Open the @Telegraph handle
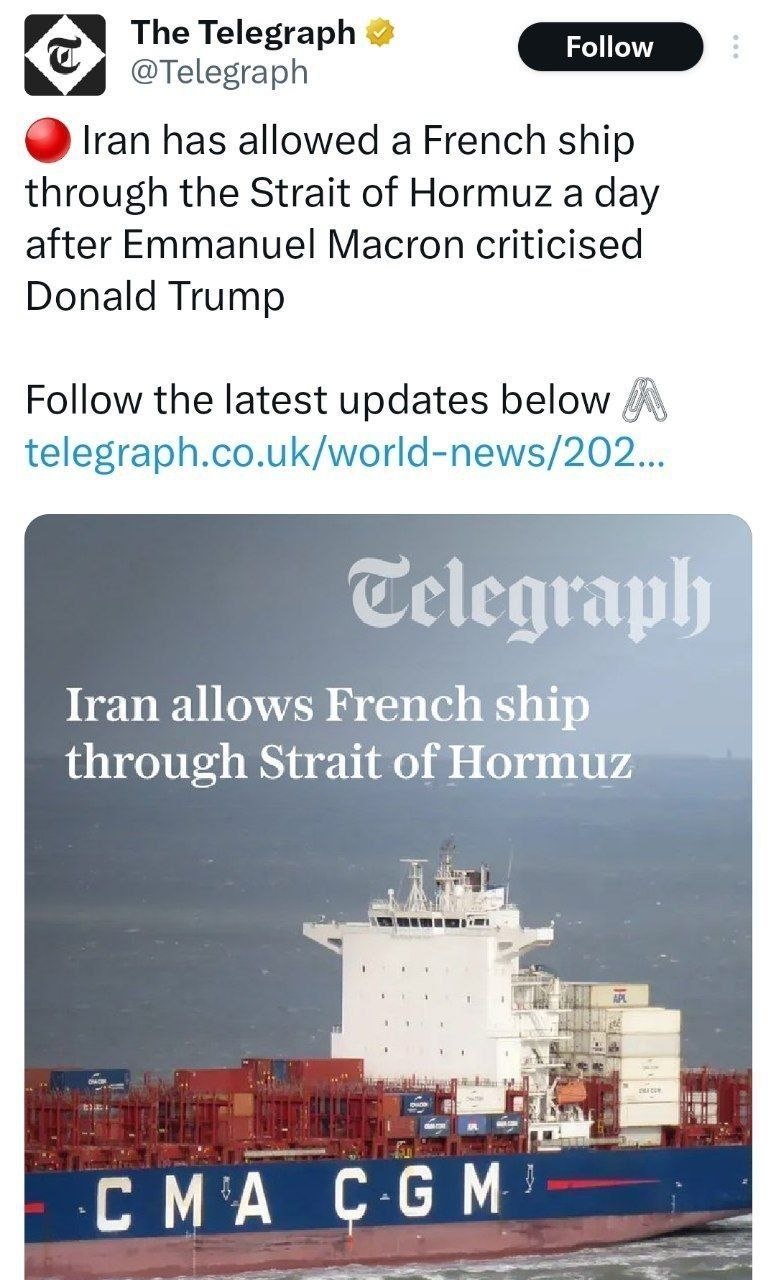Viewport: 776px width, 1280px height. pyautogui.click(x=219, y=73)
